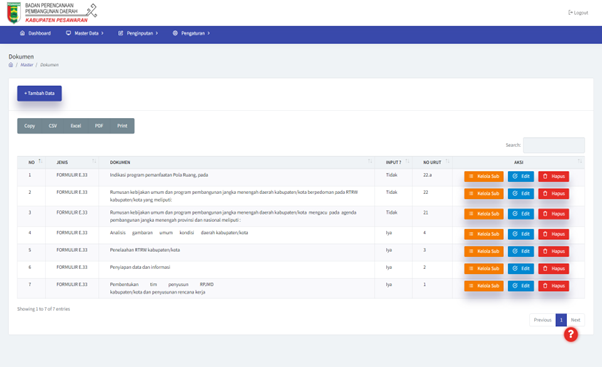Click Kelola Sub in row 2
This screenshot has width=602, height=367.
coord(484,194)
